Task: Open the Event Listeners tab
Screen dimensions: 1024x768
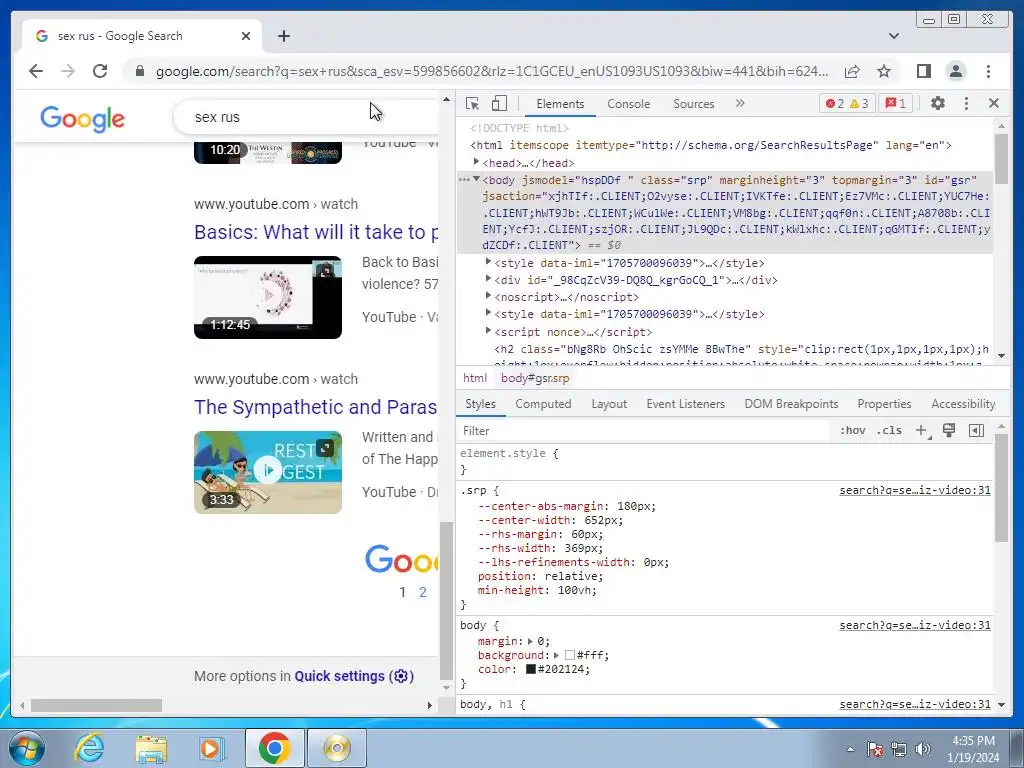Action: [x=686, y=404]
